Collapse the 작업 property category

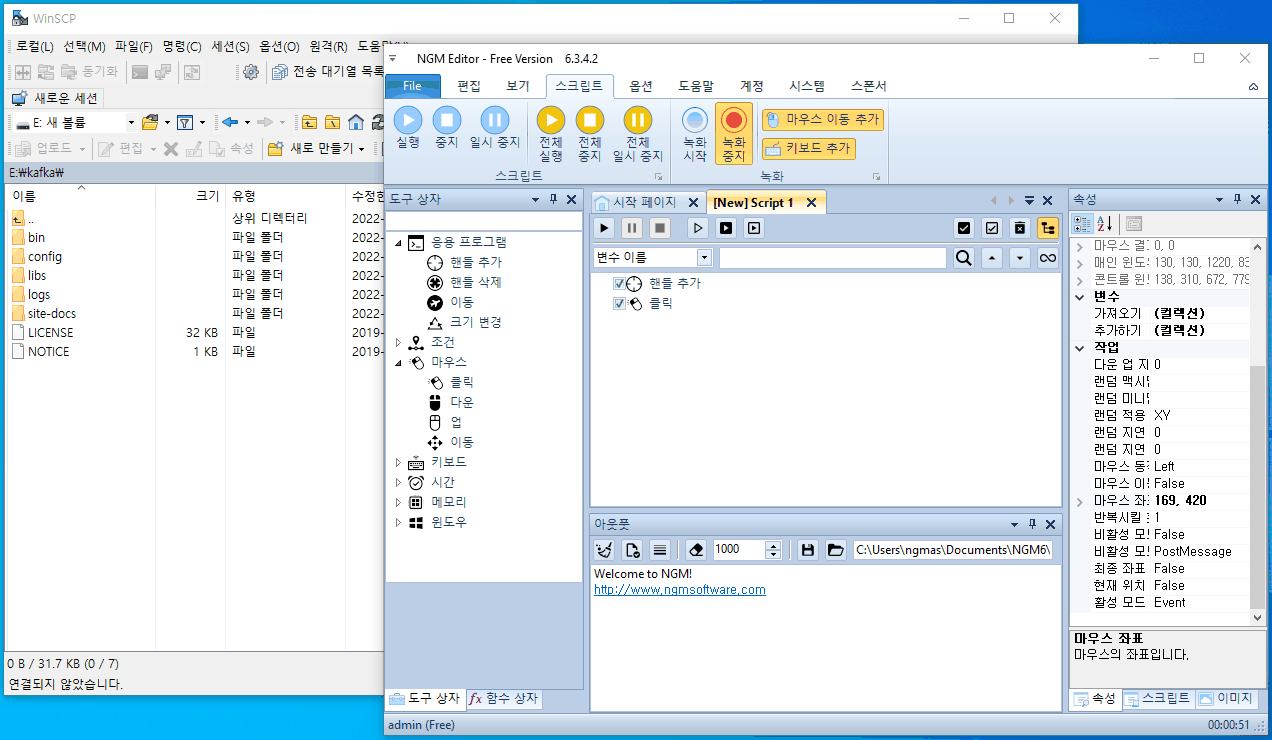pyautogui.click(x=1080, y=348)
